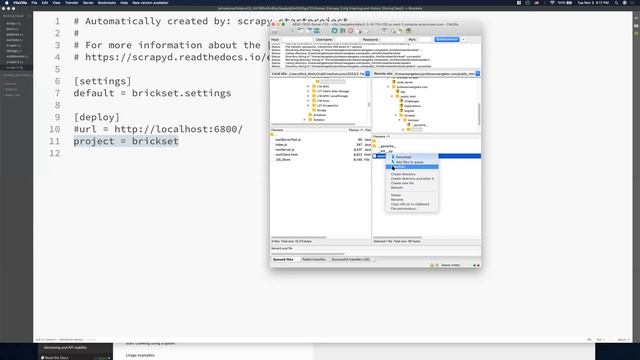Open the Server menu in macOS menu bar
This screenshot has height=360, width=640.
tap(88, 3)
